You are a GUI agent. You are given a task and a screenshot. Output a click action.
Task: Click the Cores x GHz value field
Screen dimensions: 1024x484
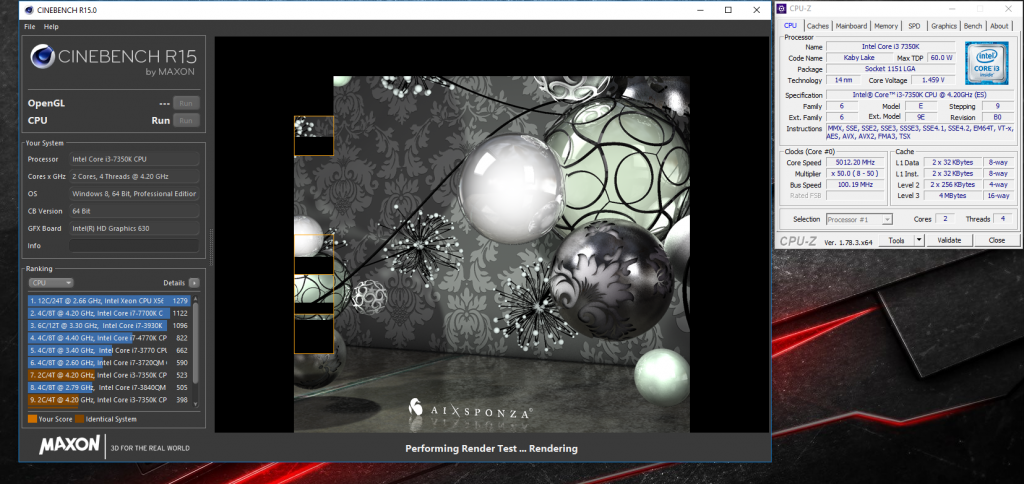click(x=134, y=176)
